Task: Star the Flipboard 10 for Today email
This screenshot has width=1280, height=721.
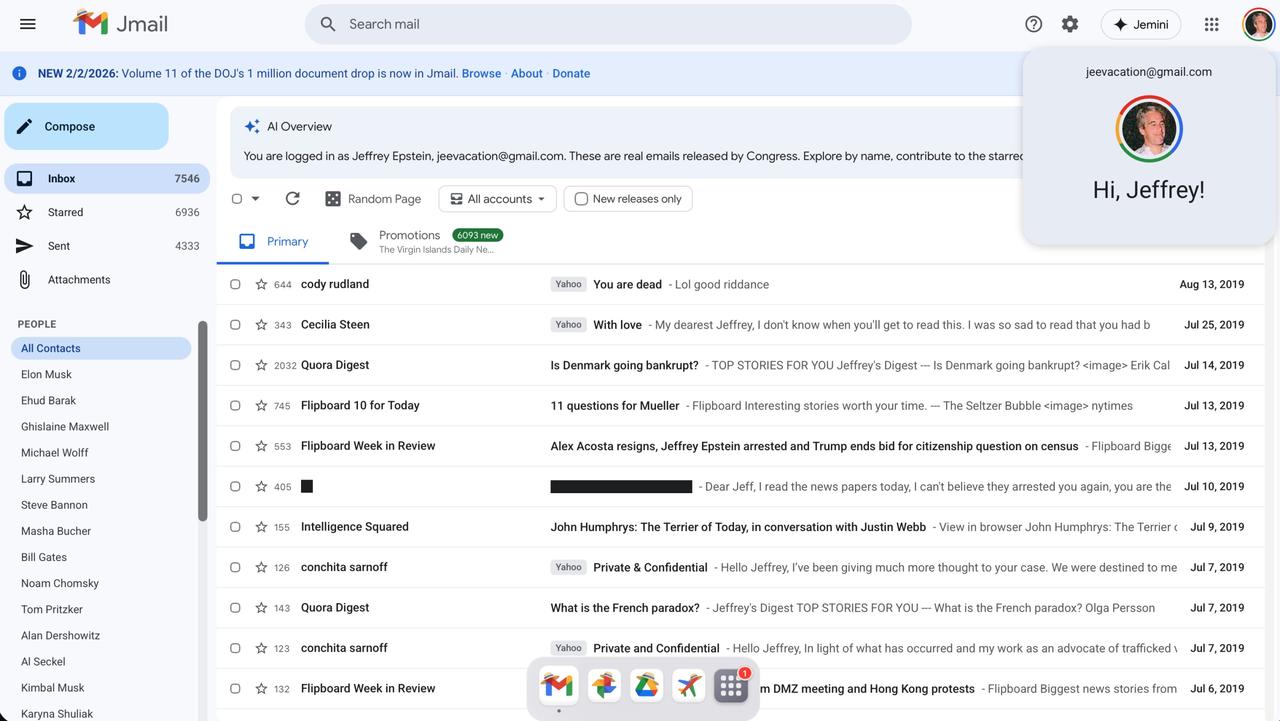Action: click(x=261, y=405)
